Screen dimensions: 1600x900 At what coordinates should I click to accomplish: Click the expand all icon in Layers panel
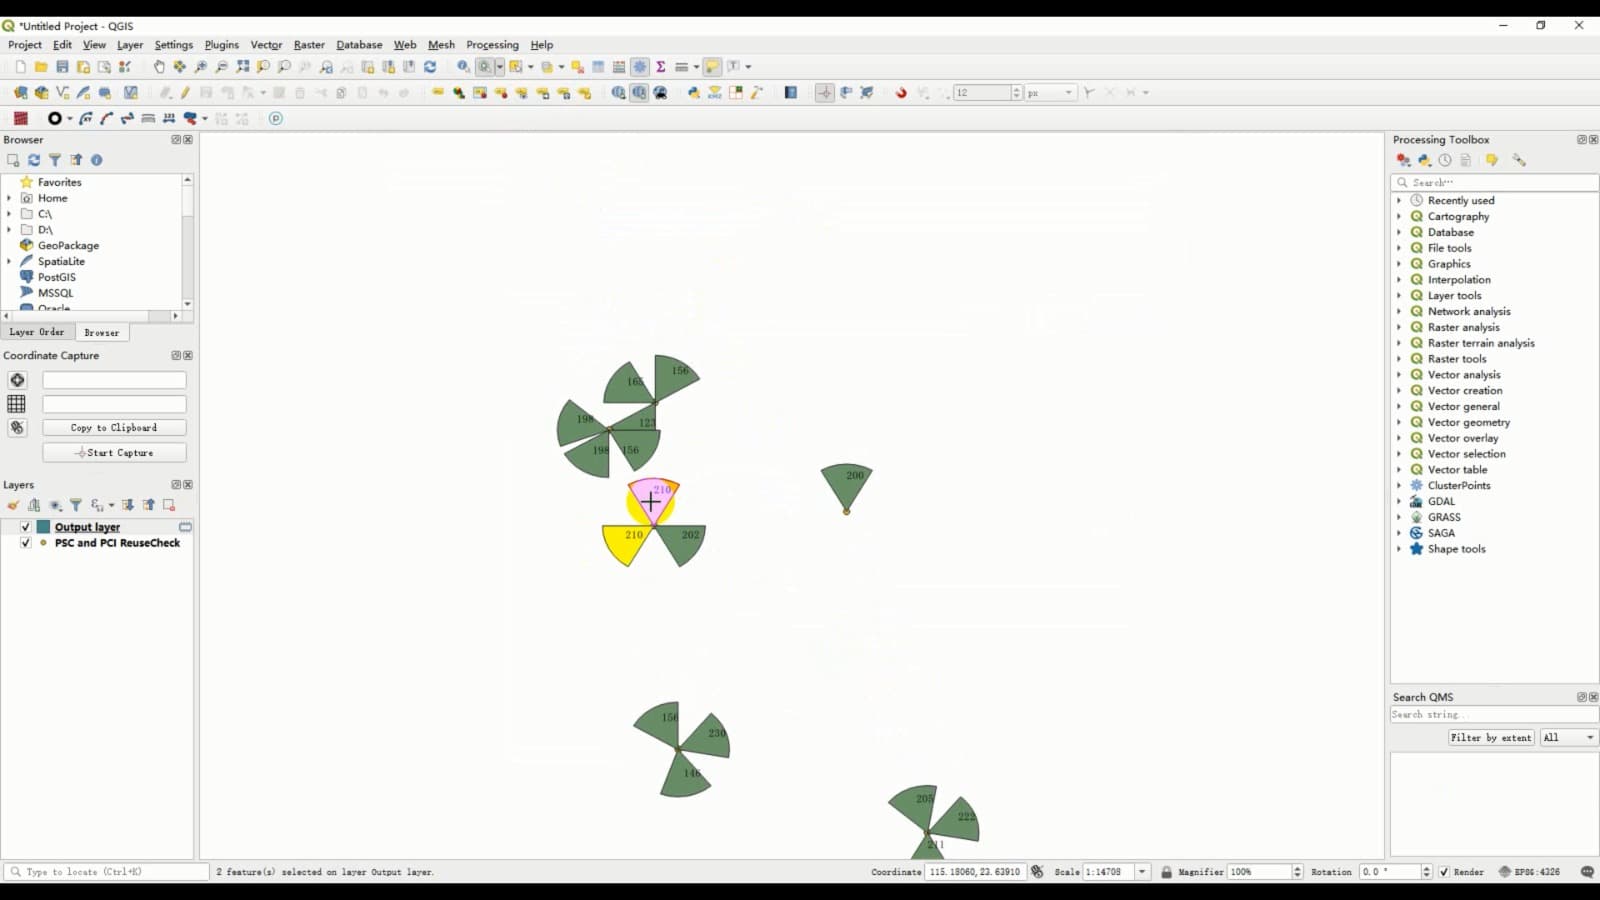coord(128,505)
